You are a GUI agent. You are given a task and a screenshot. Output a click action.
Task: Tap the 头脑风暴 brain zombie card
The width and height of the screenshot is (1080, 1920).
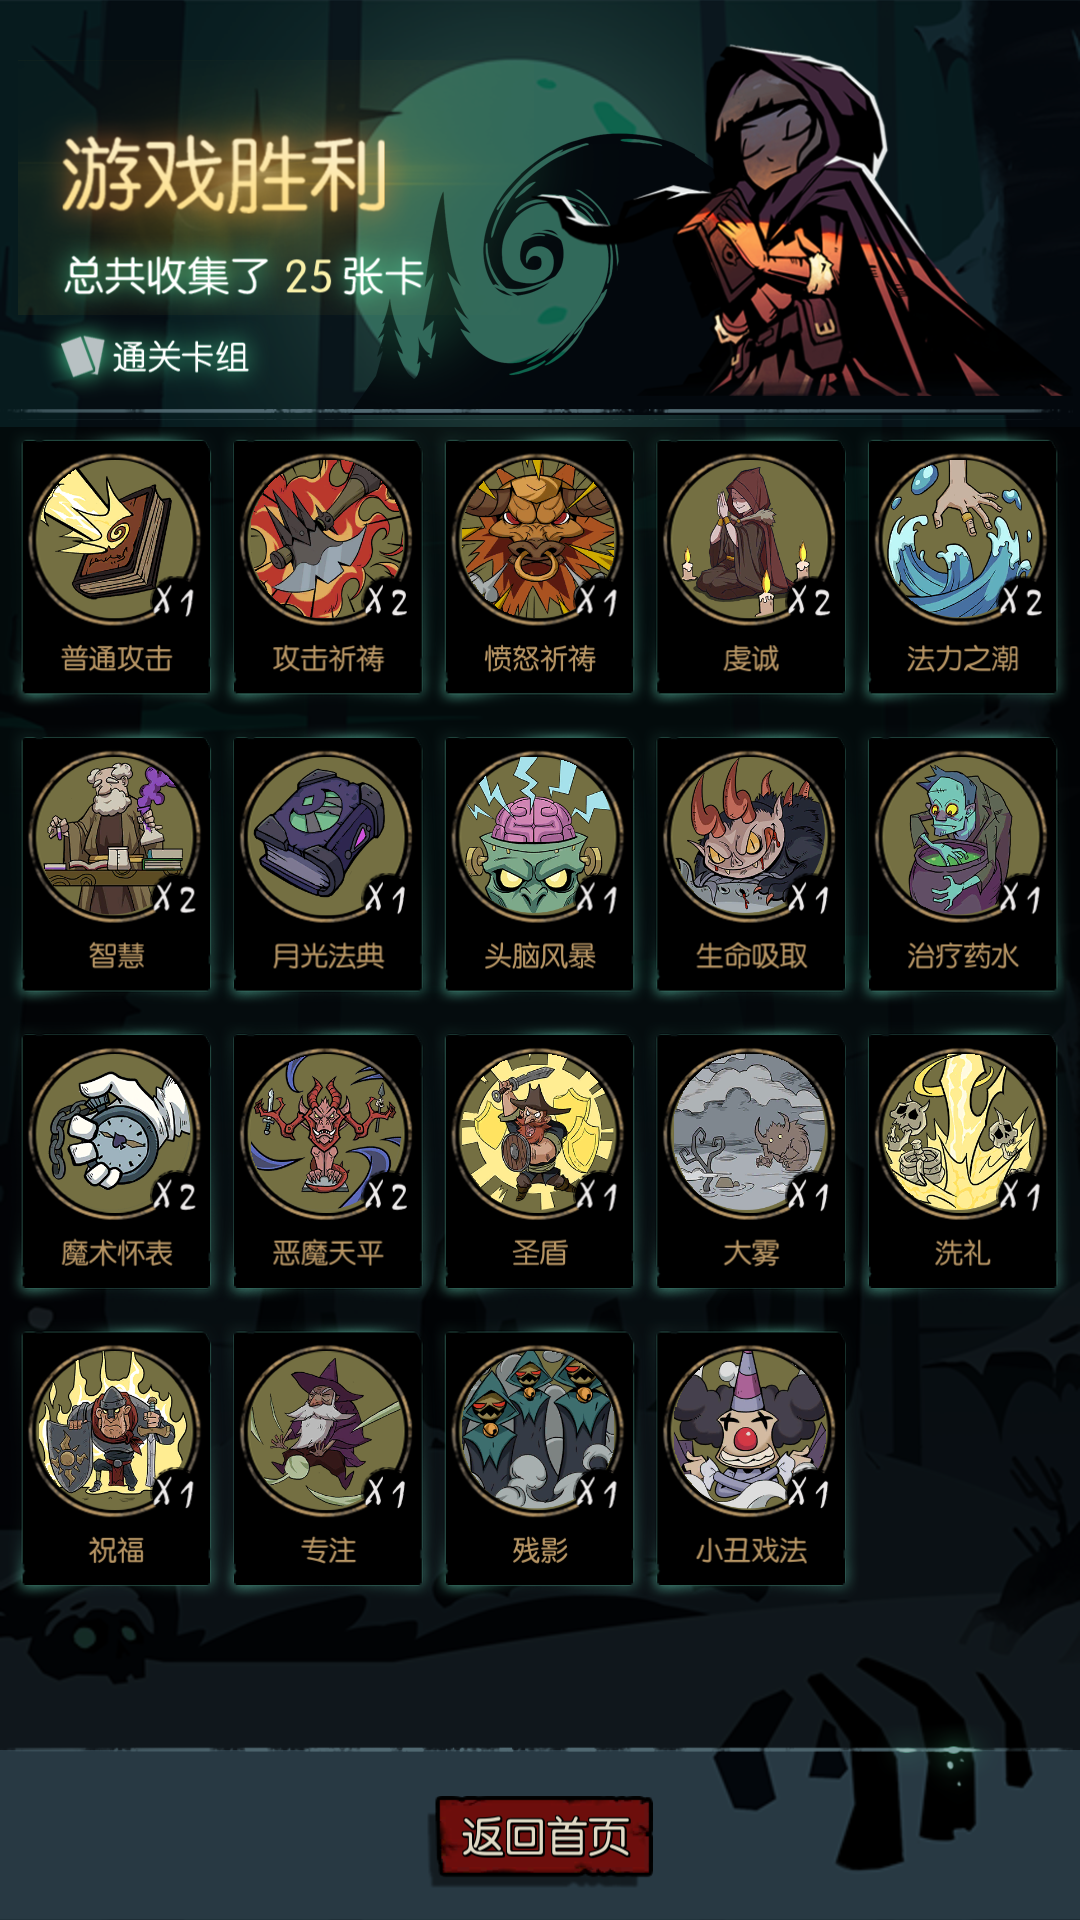click(x=539, y=864)
